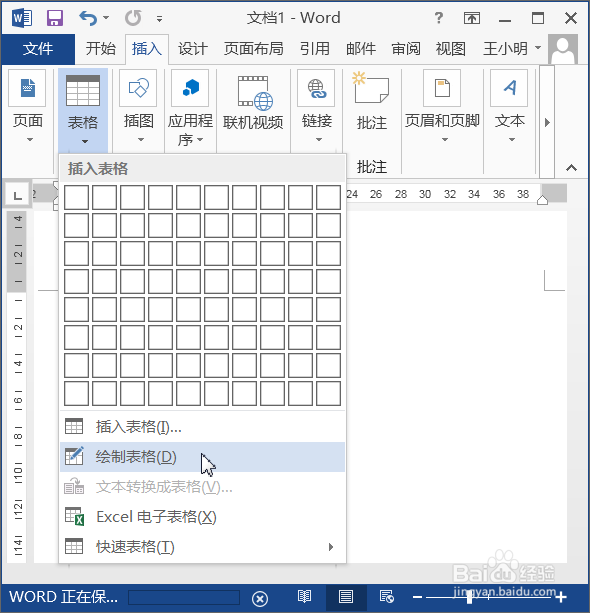Open Excel 电子表格(X) option
This screenshot has width=590, height=613.
[x=203, y=517]
